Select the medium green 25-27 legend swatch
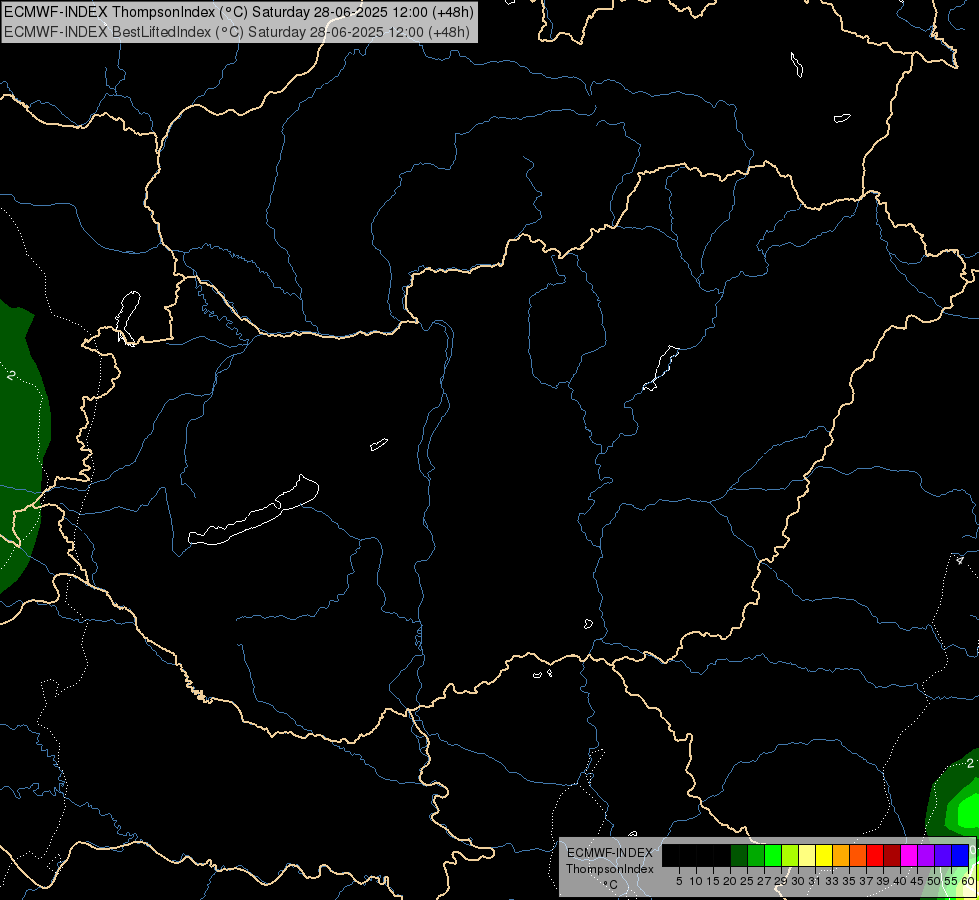Viewport: 979px width, 900px height. pos(756,856)
